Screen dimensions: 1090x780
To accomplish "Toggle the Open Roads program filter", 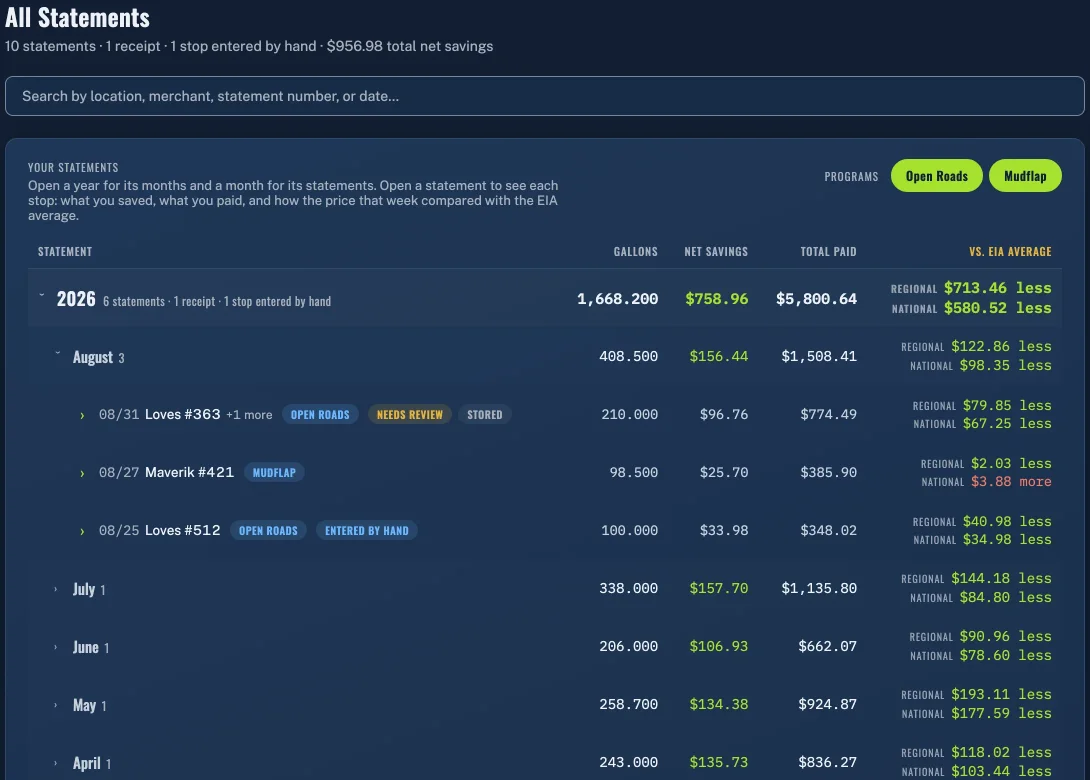I will [936, 176].
